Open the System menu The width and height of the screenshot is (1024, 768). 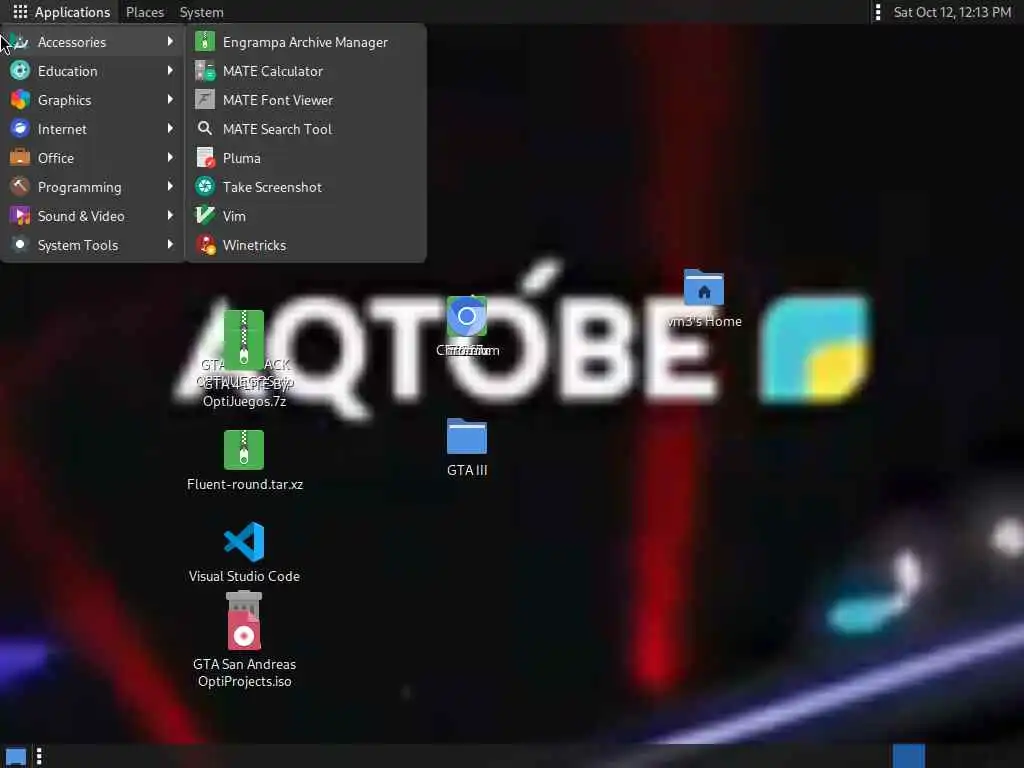(x=201, y=12)
